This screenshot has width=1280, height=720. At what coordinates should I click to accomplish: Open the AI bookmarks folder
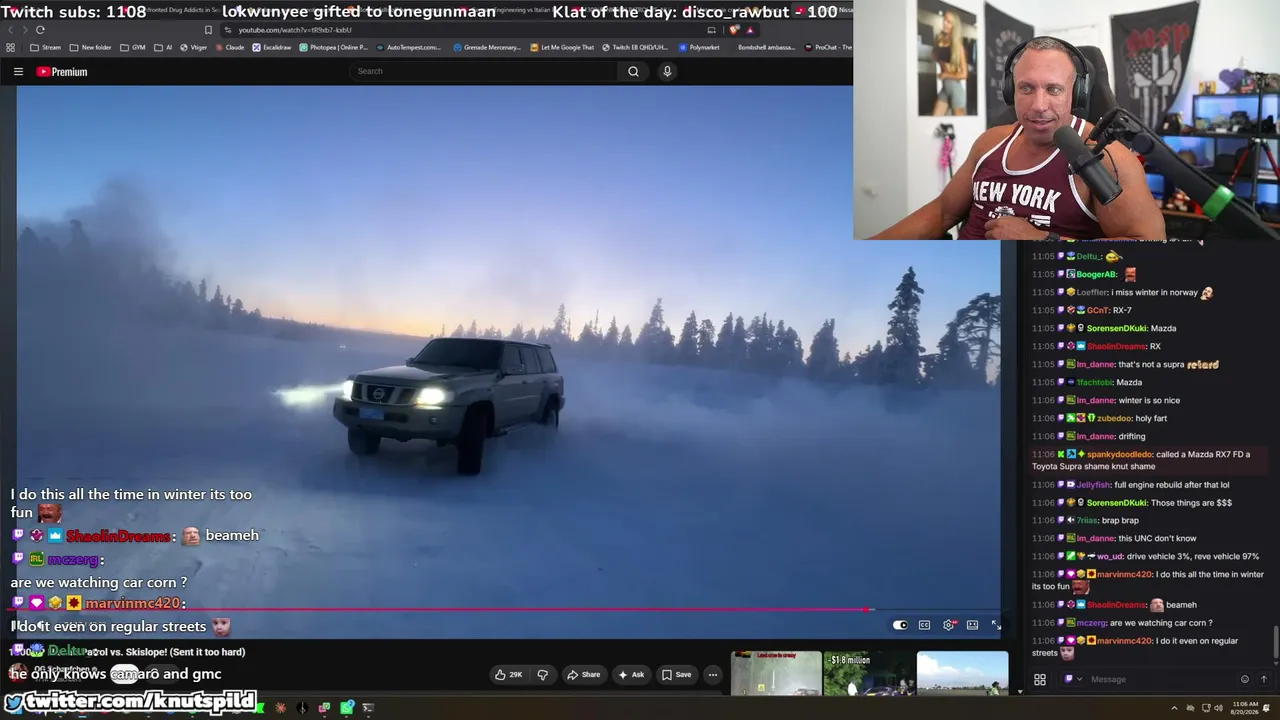[162, 47]
